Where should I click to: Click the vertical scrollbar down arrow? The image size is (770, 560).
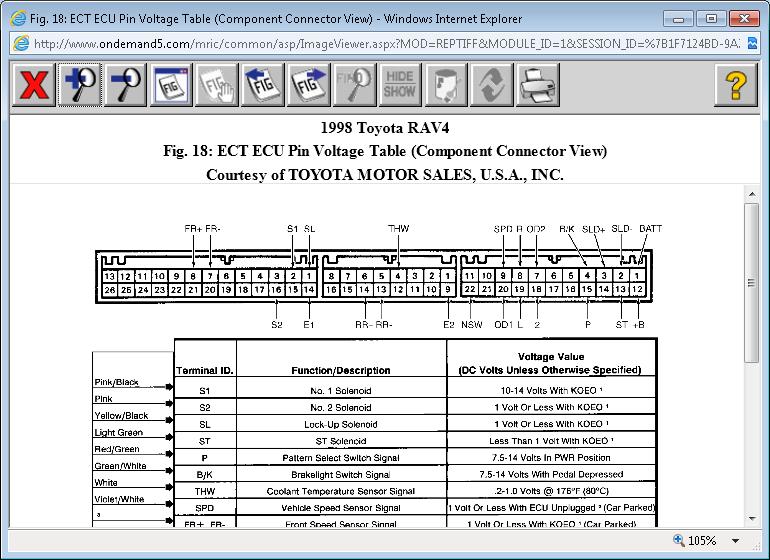coord(752,518)
